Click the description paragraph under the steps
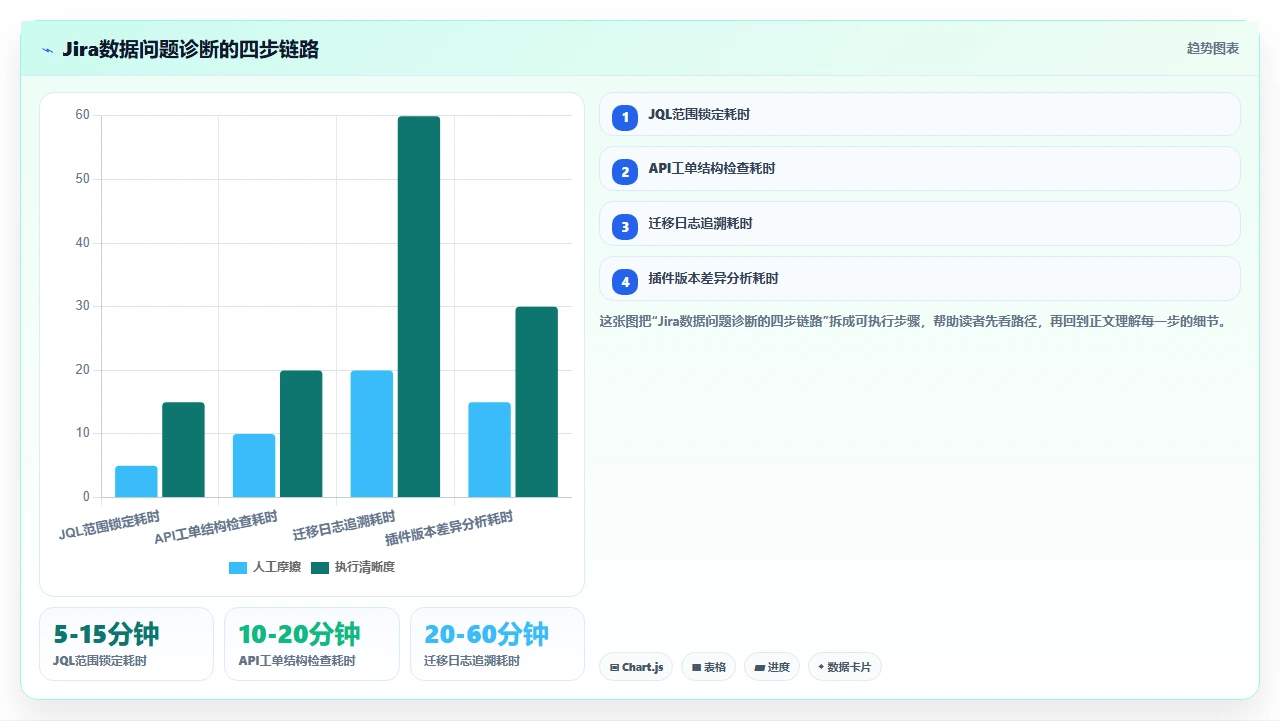The image size is (1280, 721). 913,322
